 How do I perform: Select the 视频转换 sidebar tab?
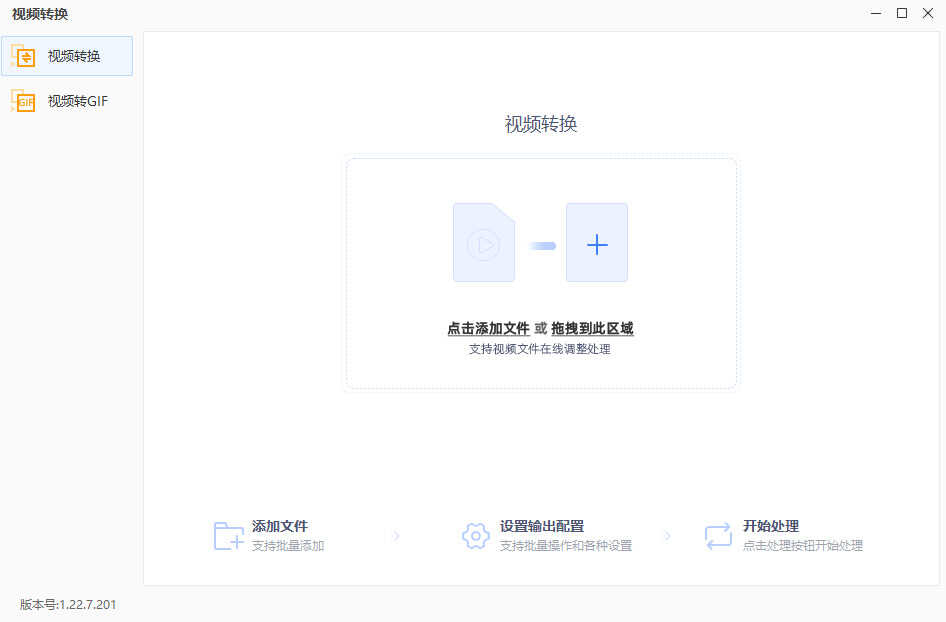coord(67,56)
